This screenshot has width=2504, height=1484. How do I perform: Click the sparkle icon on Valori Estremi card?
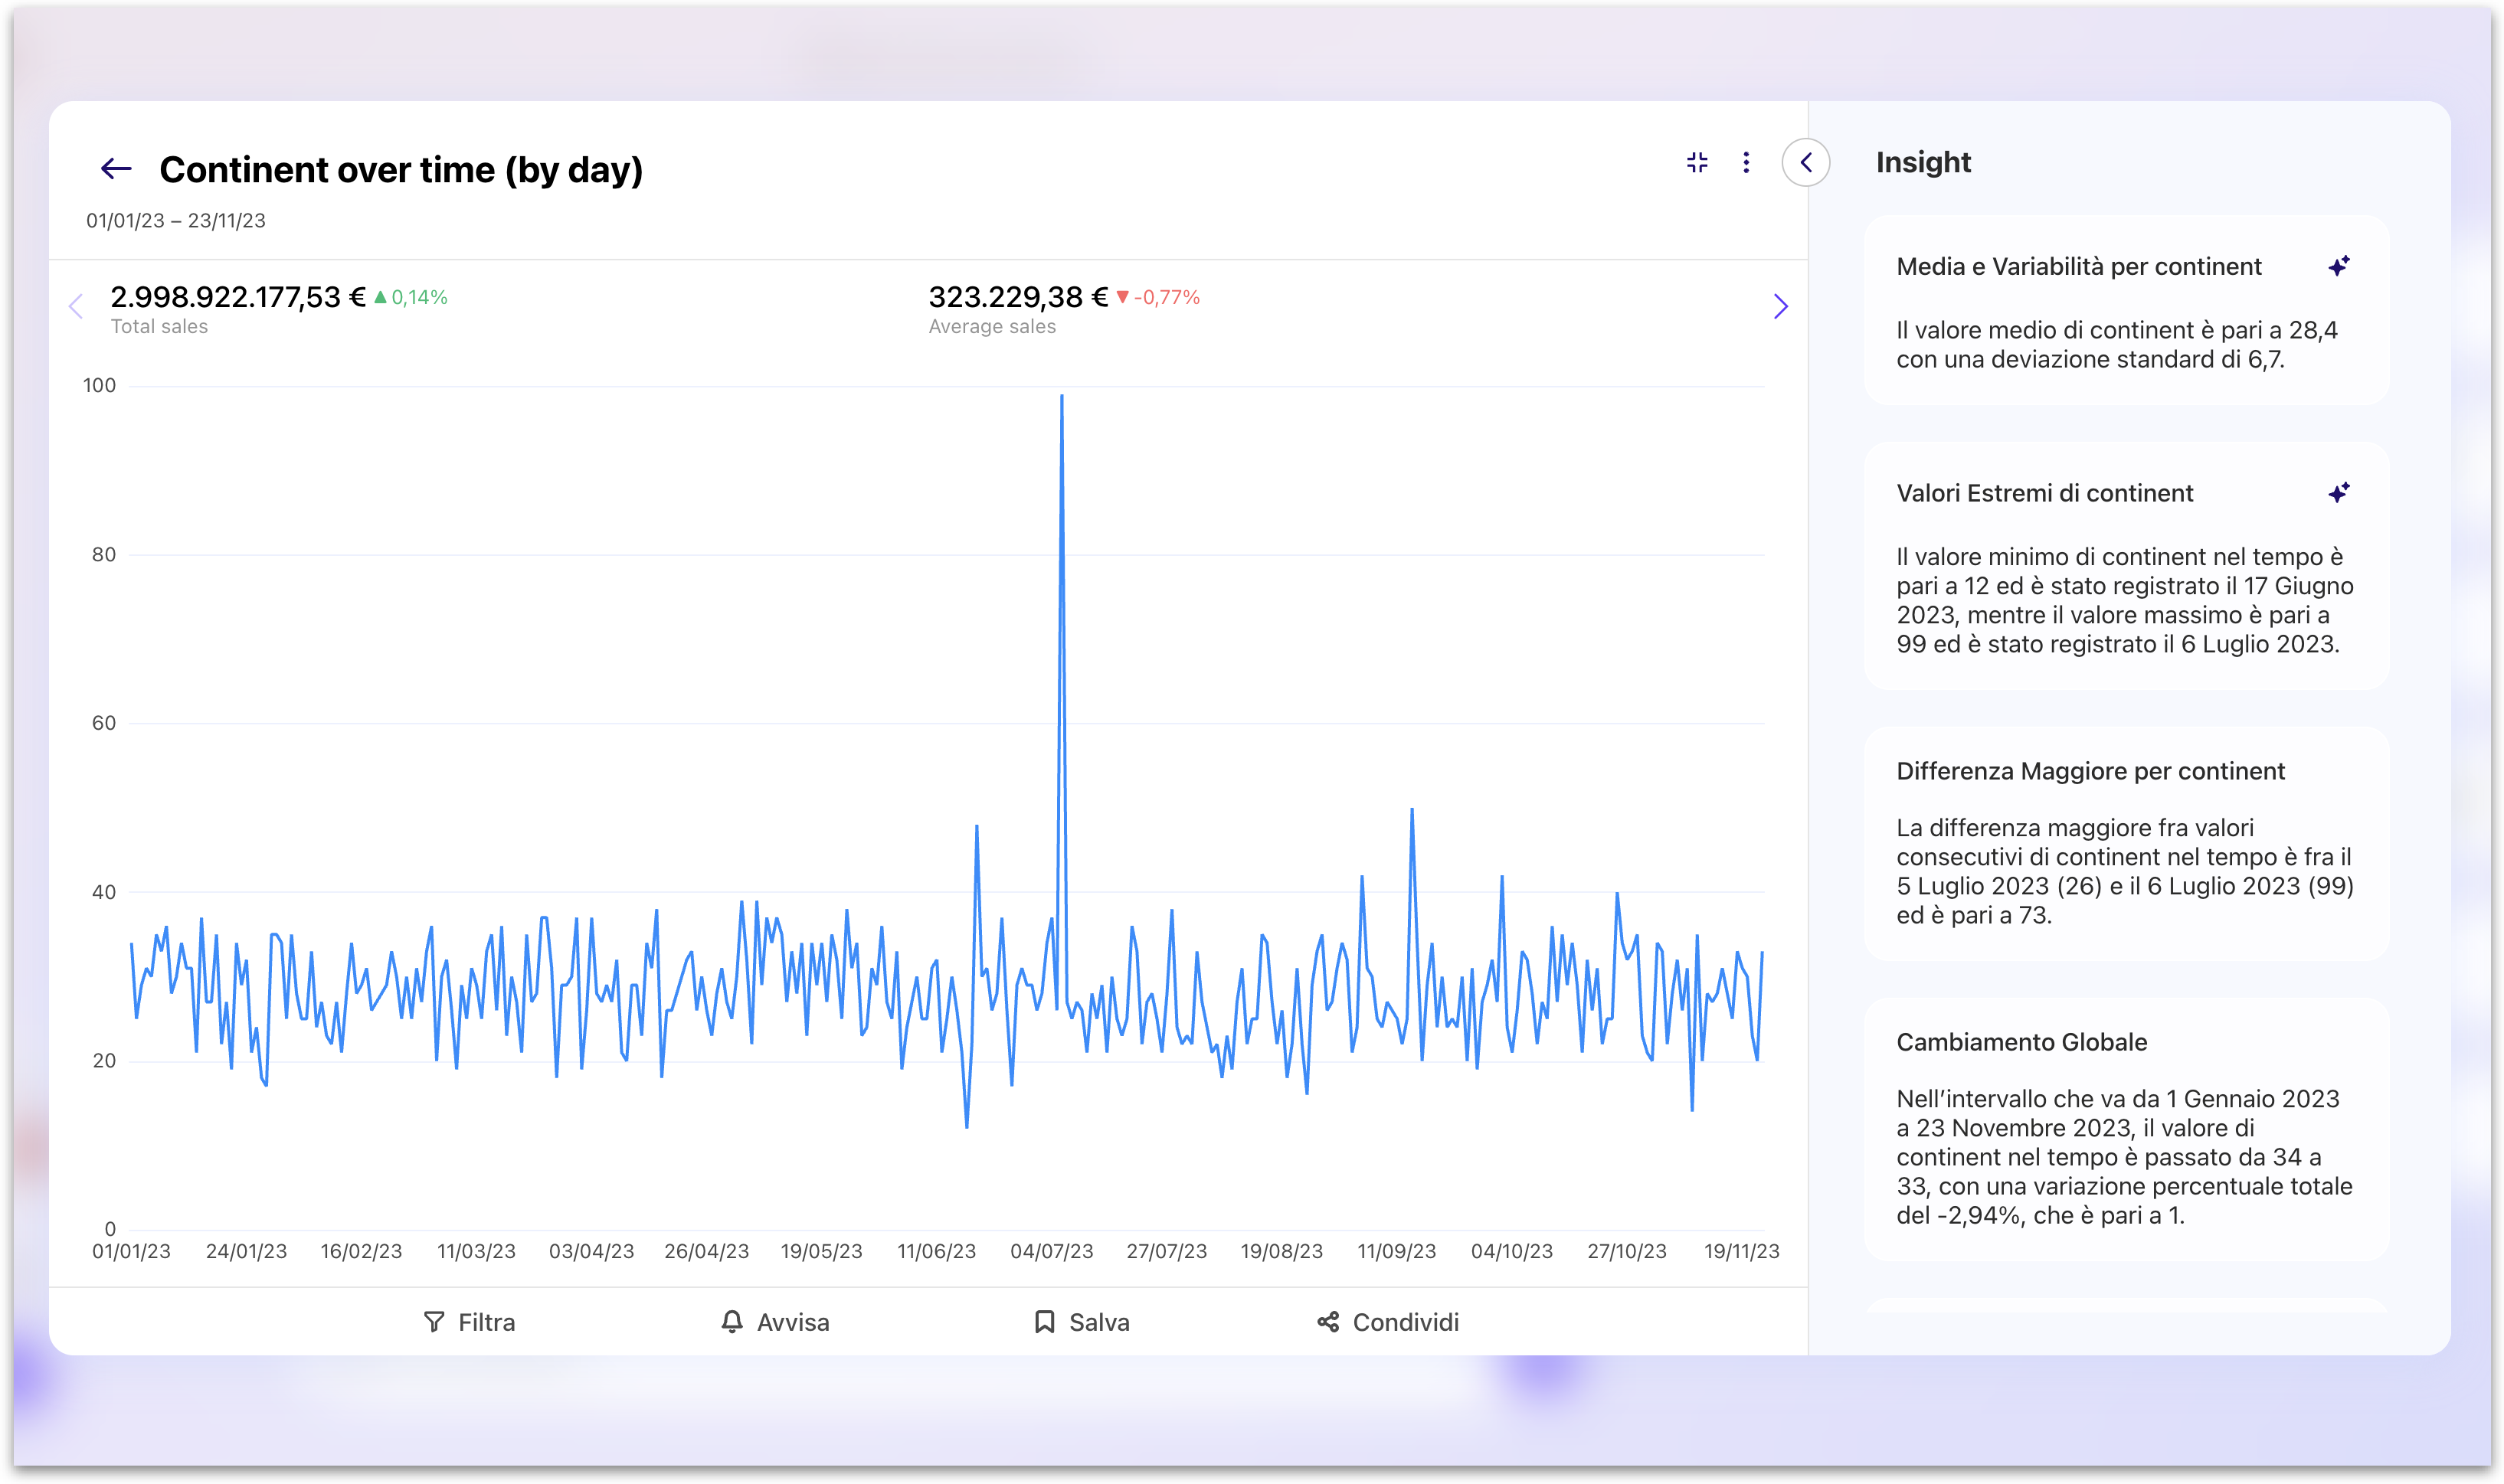[2338, 493]
